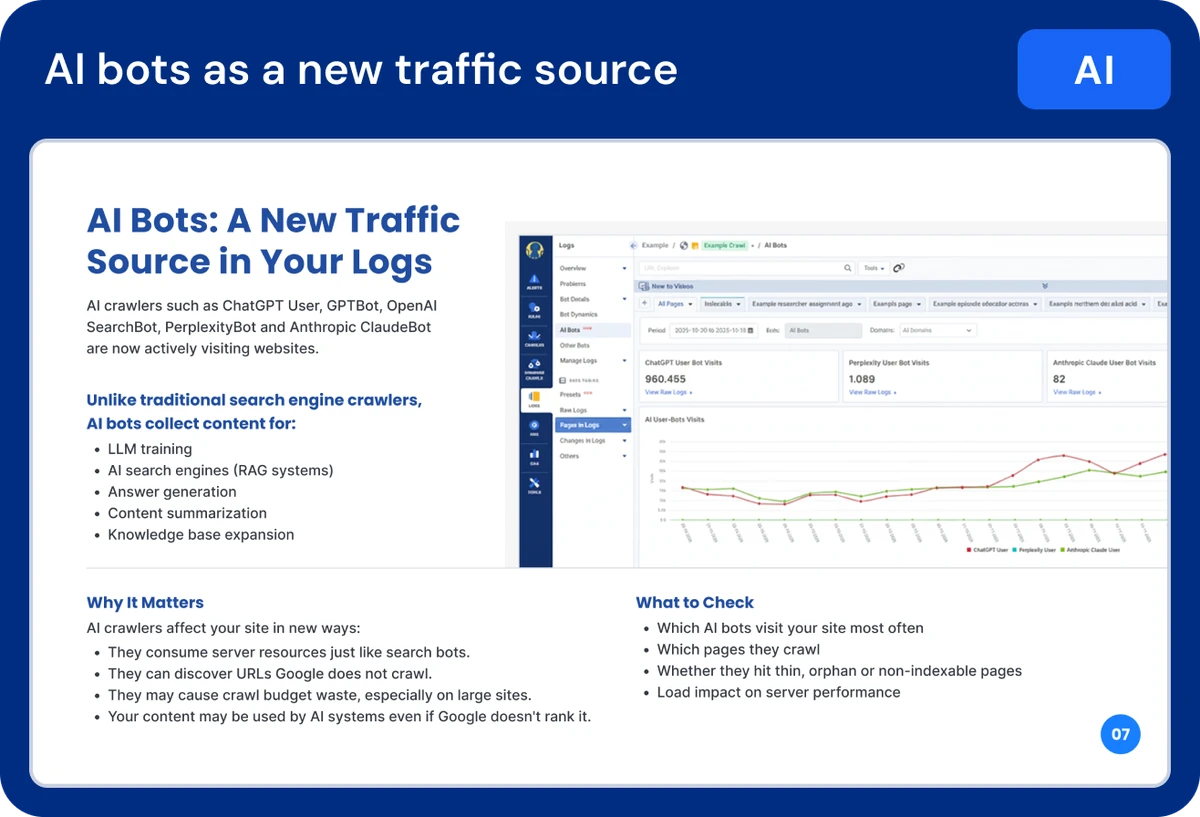The width and height of the screenshot is (1200, 817).
Task: Open the Domains dropdown
Action: (937, 330)
